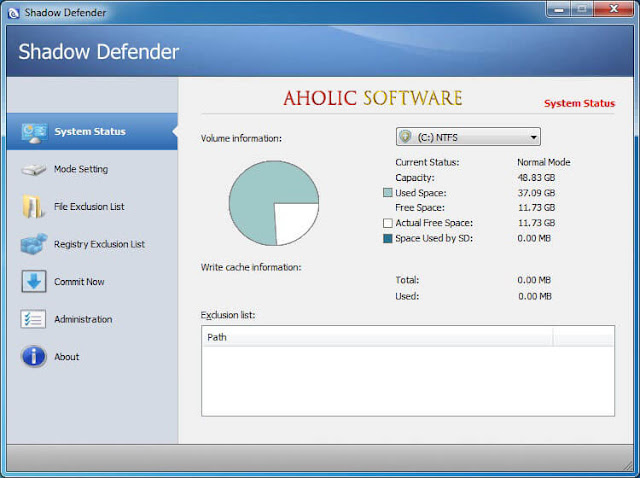Click the Volume information label
Image resolution: width=640 pixels, height=478 pixels.
[x=241, y=138]
